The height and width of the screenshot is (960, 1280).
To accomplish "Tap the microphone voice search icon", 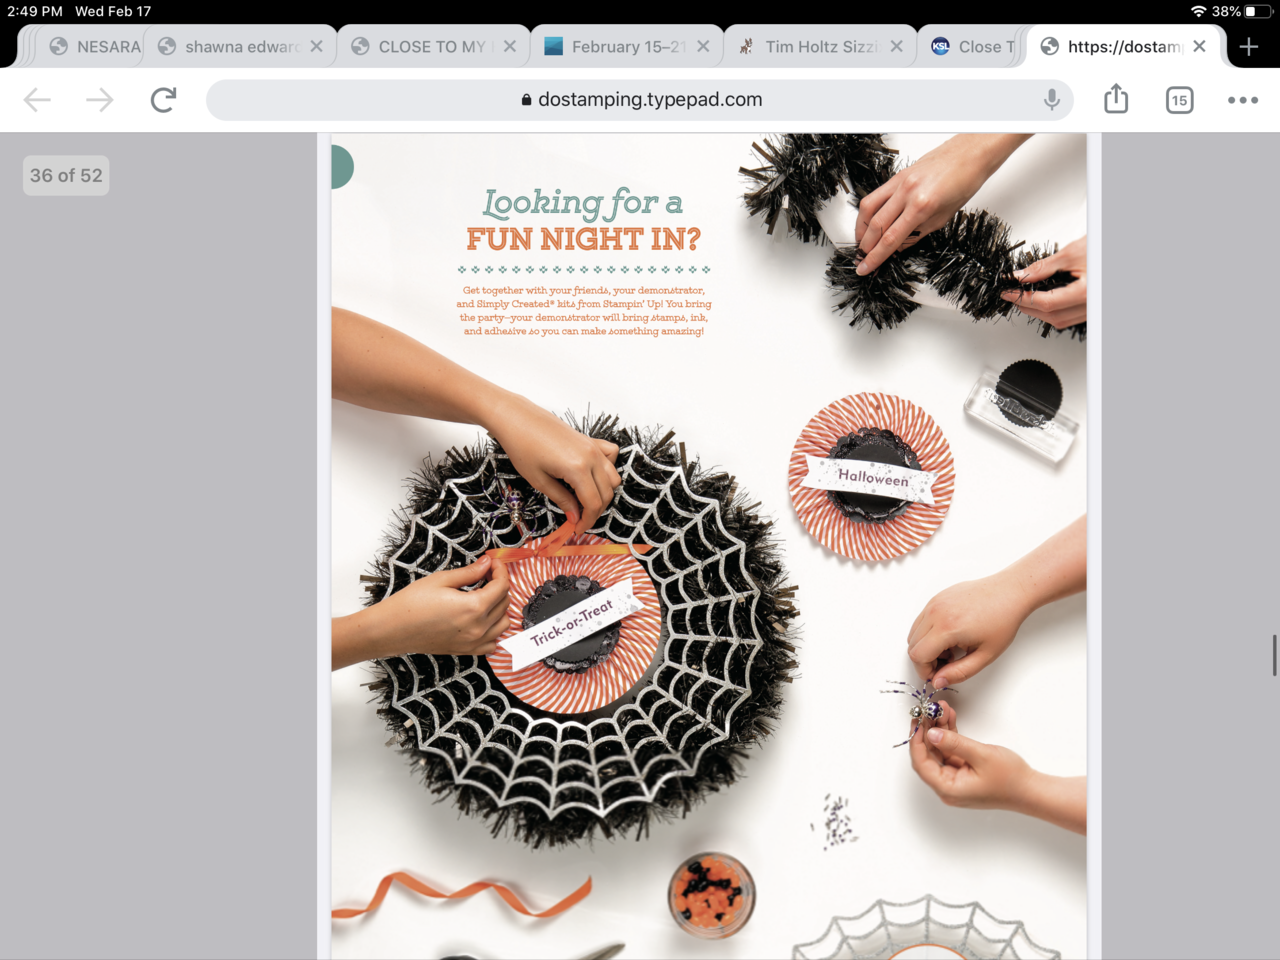I will [x=1052, y=100].
